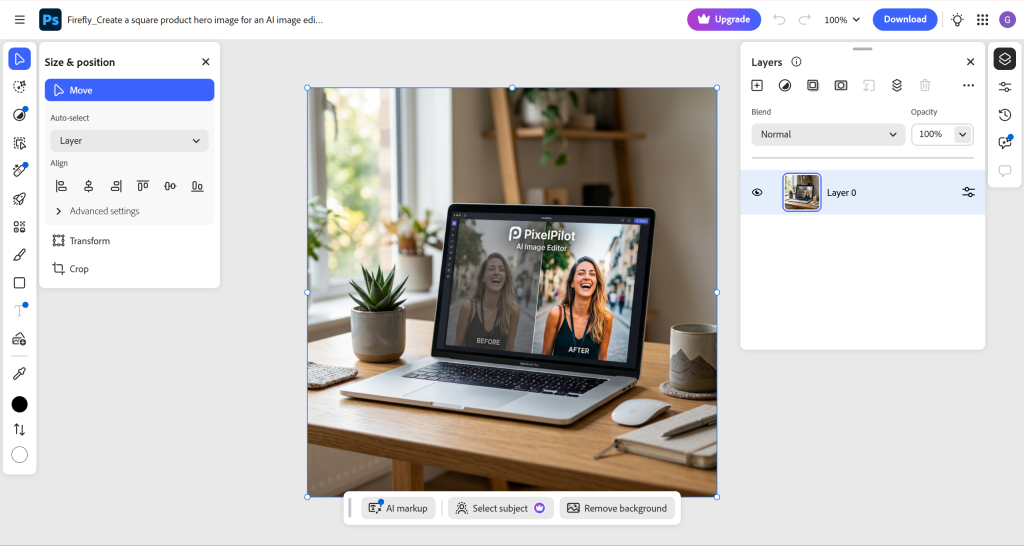
Task: Open the rocket quick actions tool
Action: [20, 199]
